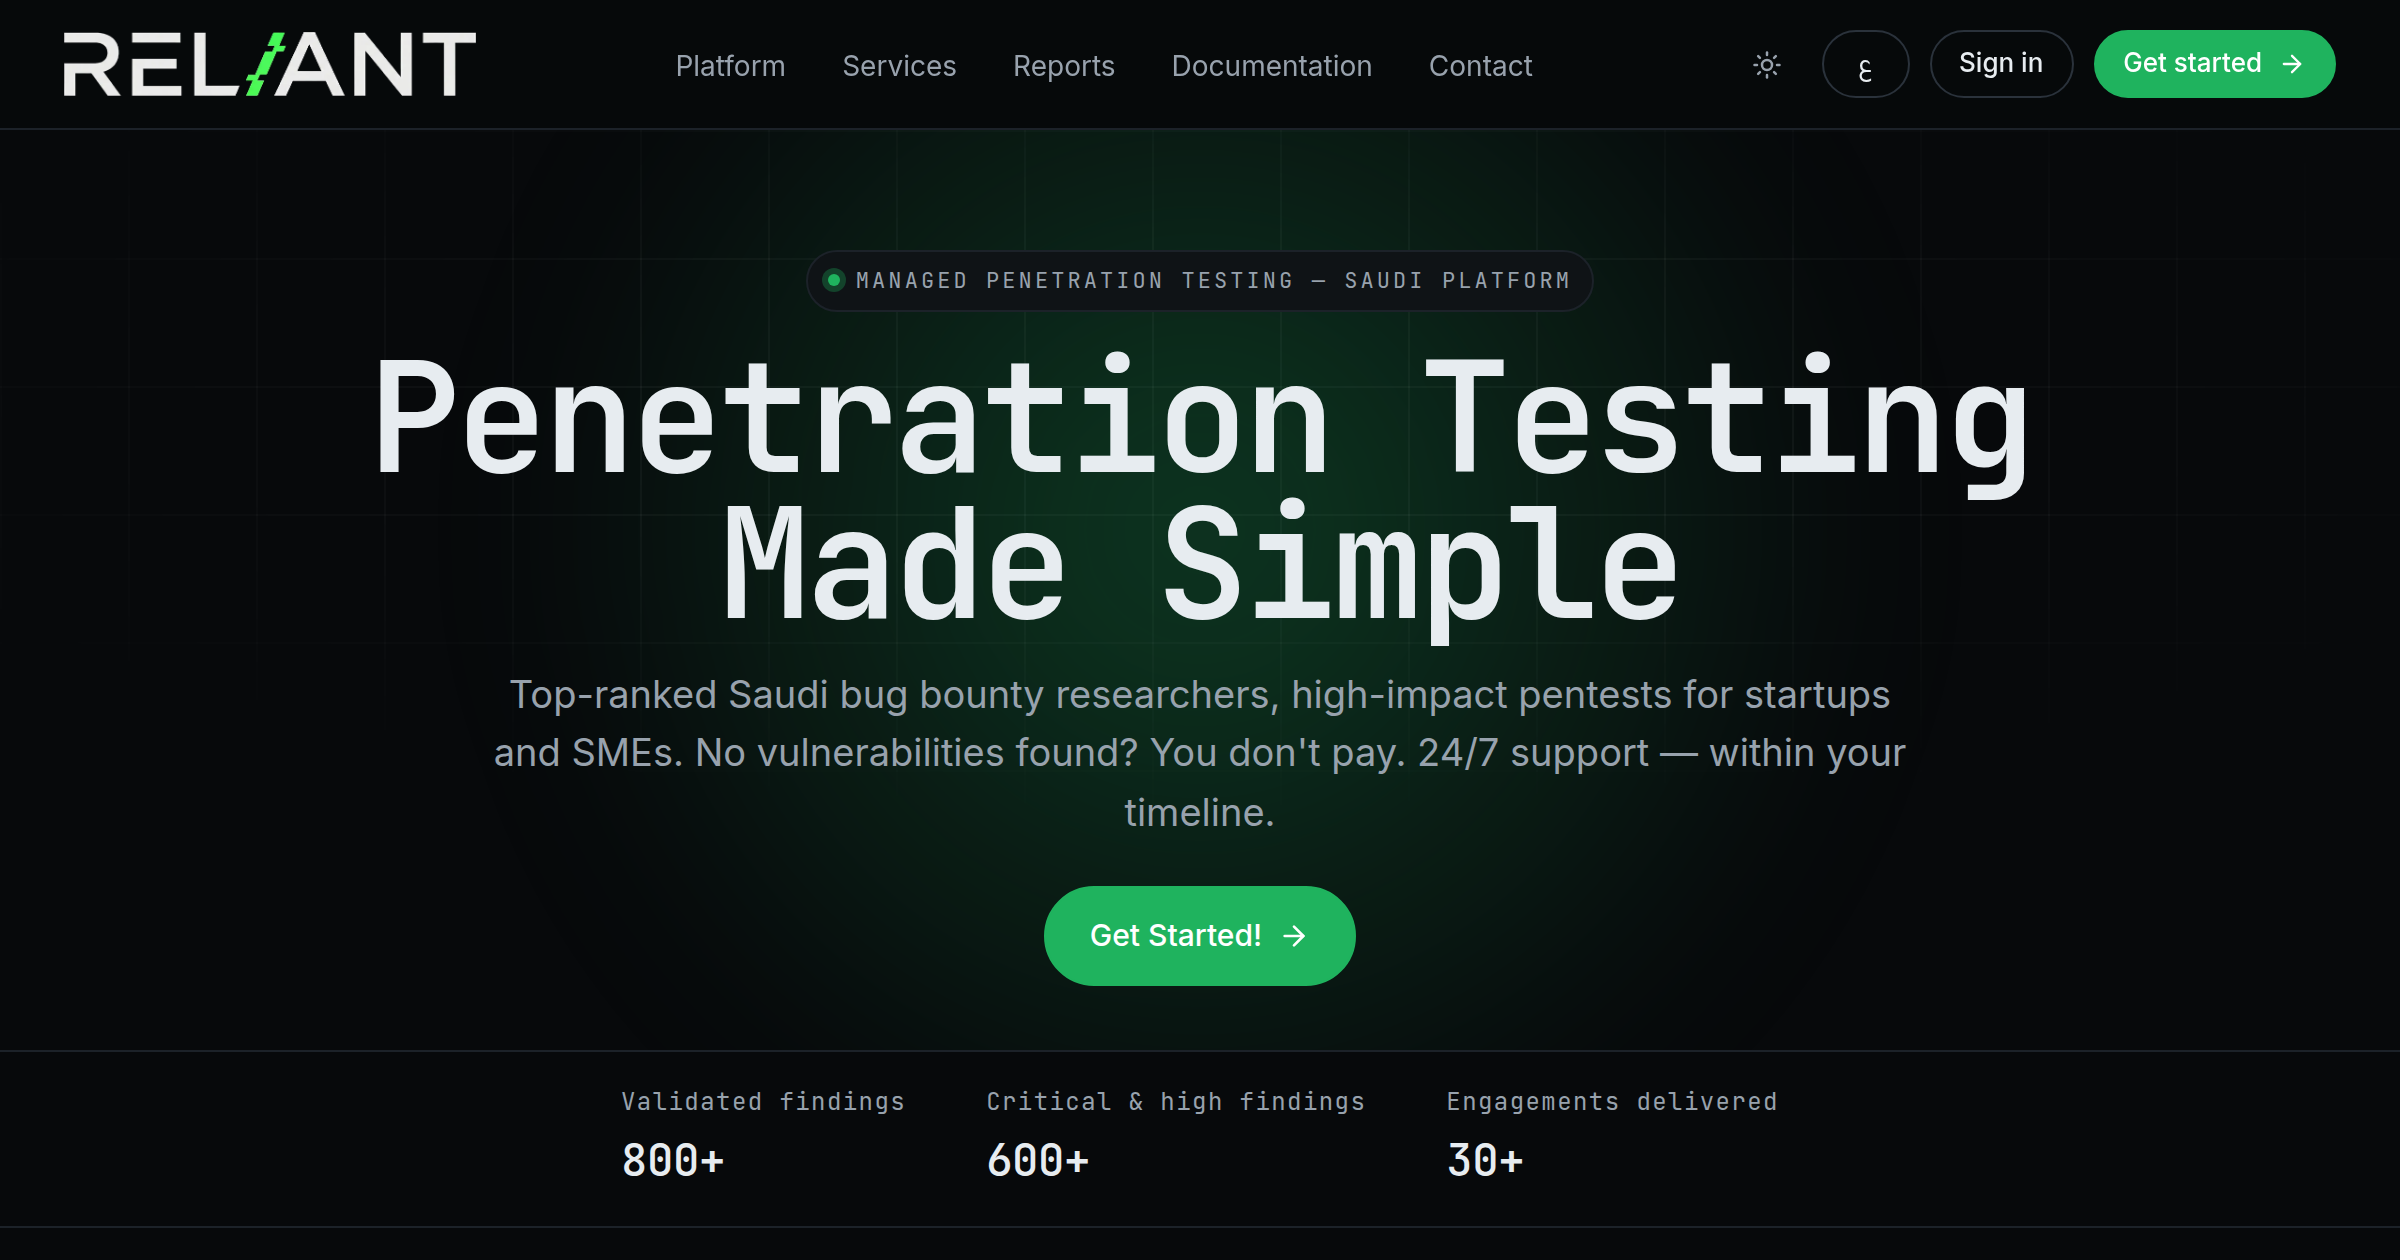Viewport: 2400px width, 1260px height.
Task: Go to the Reports page
Action: pos(1063,66)
